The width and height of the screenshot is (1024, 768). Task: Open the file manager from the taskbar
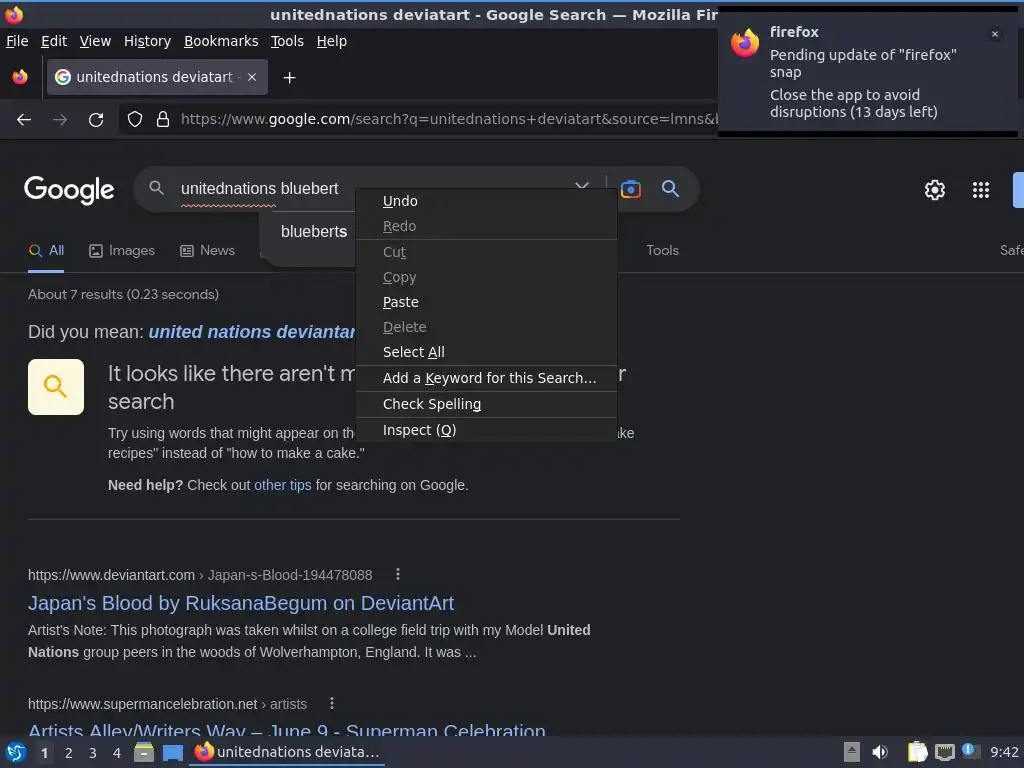pos(144,752)
